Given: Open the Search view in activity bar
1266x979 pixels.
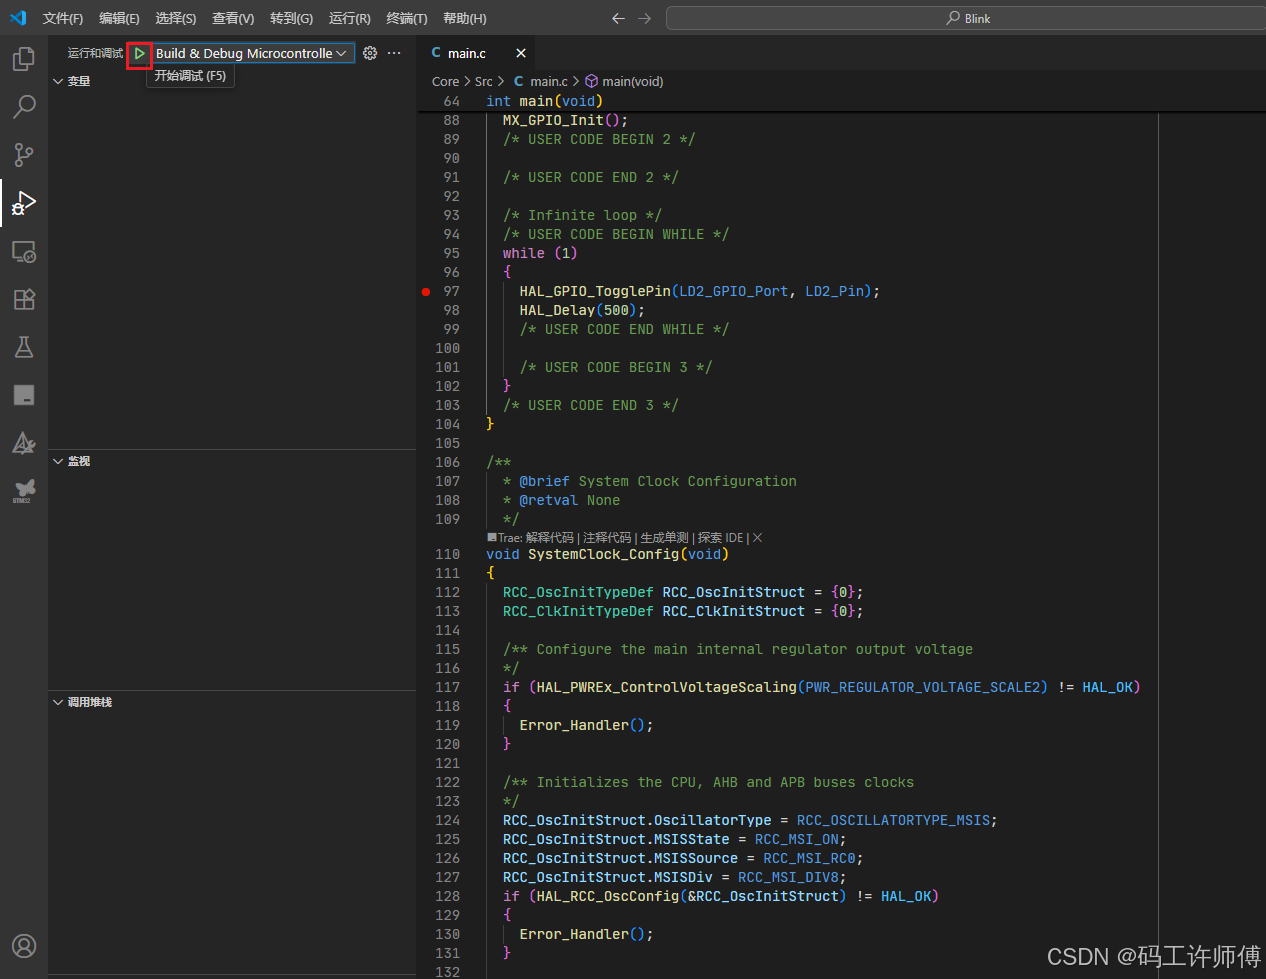Looking at the screenshot, I should [24, 107].
